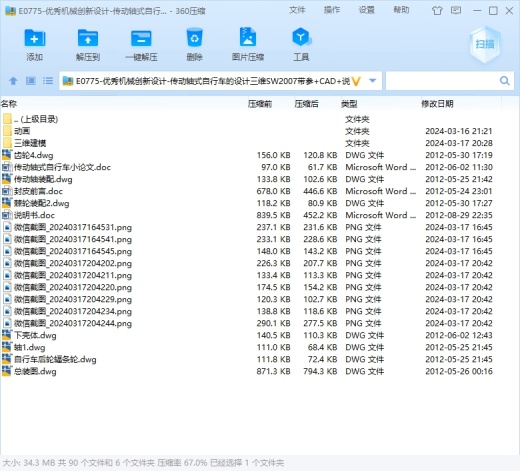Select 微信截图_20240317204244.png file name
Viewport: 520px width, 471px height.
pyautogui.click(x=73, y=323)
